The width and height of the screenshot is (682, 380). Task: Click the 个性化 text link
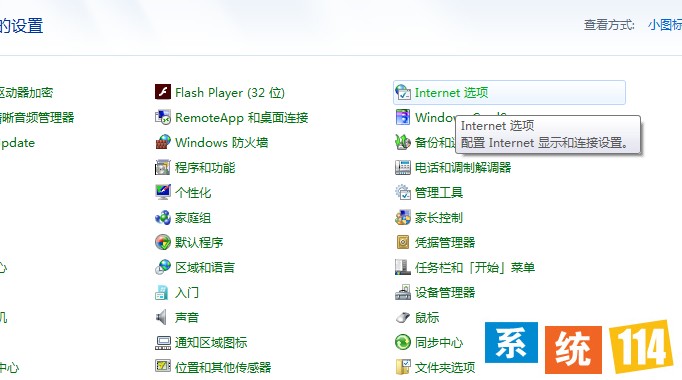tap(193, 193)
